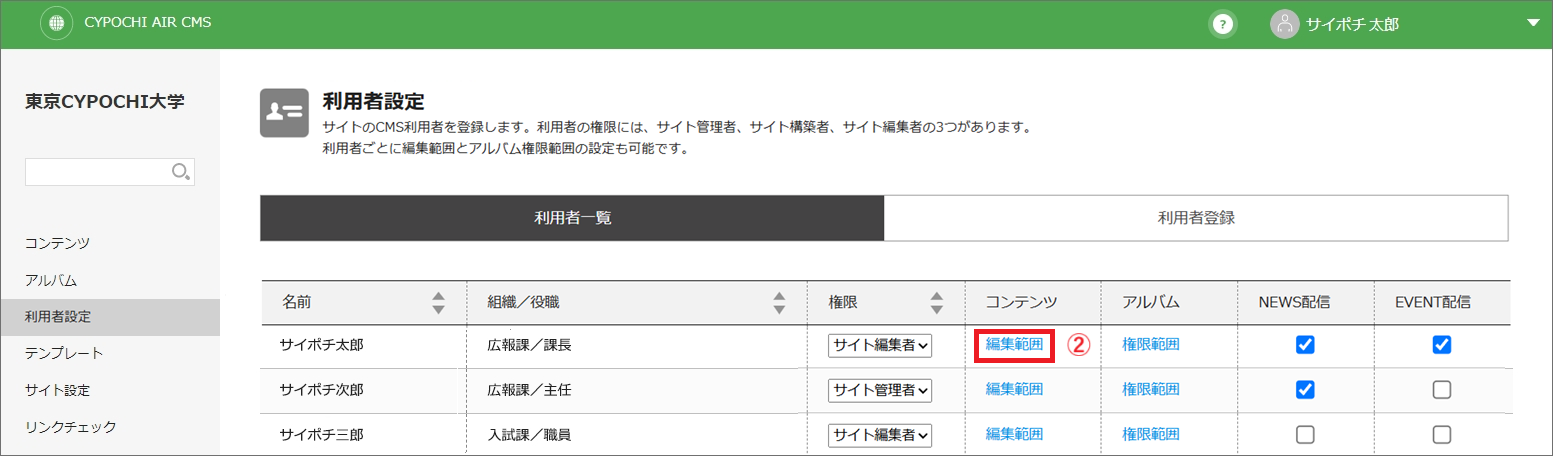Click the 東京CYPOCHI大学 site title
The height and width of the screenshot is (456, 1553).
pyautogui.click(x=105, y=102)
